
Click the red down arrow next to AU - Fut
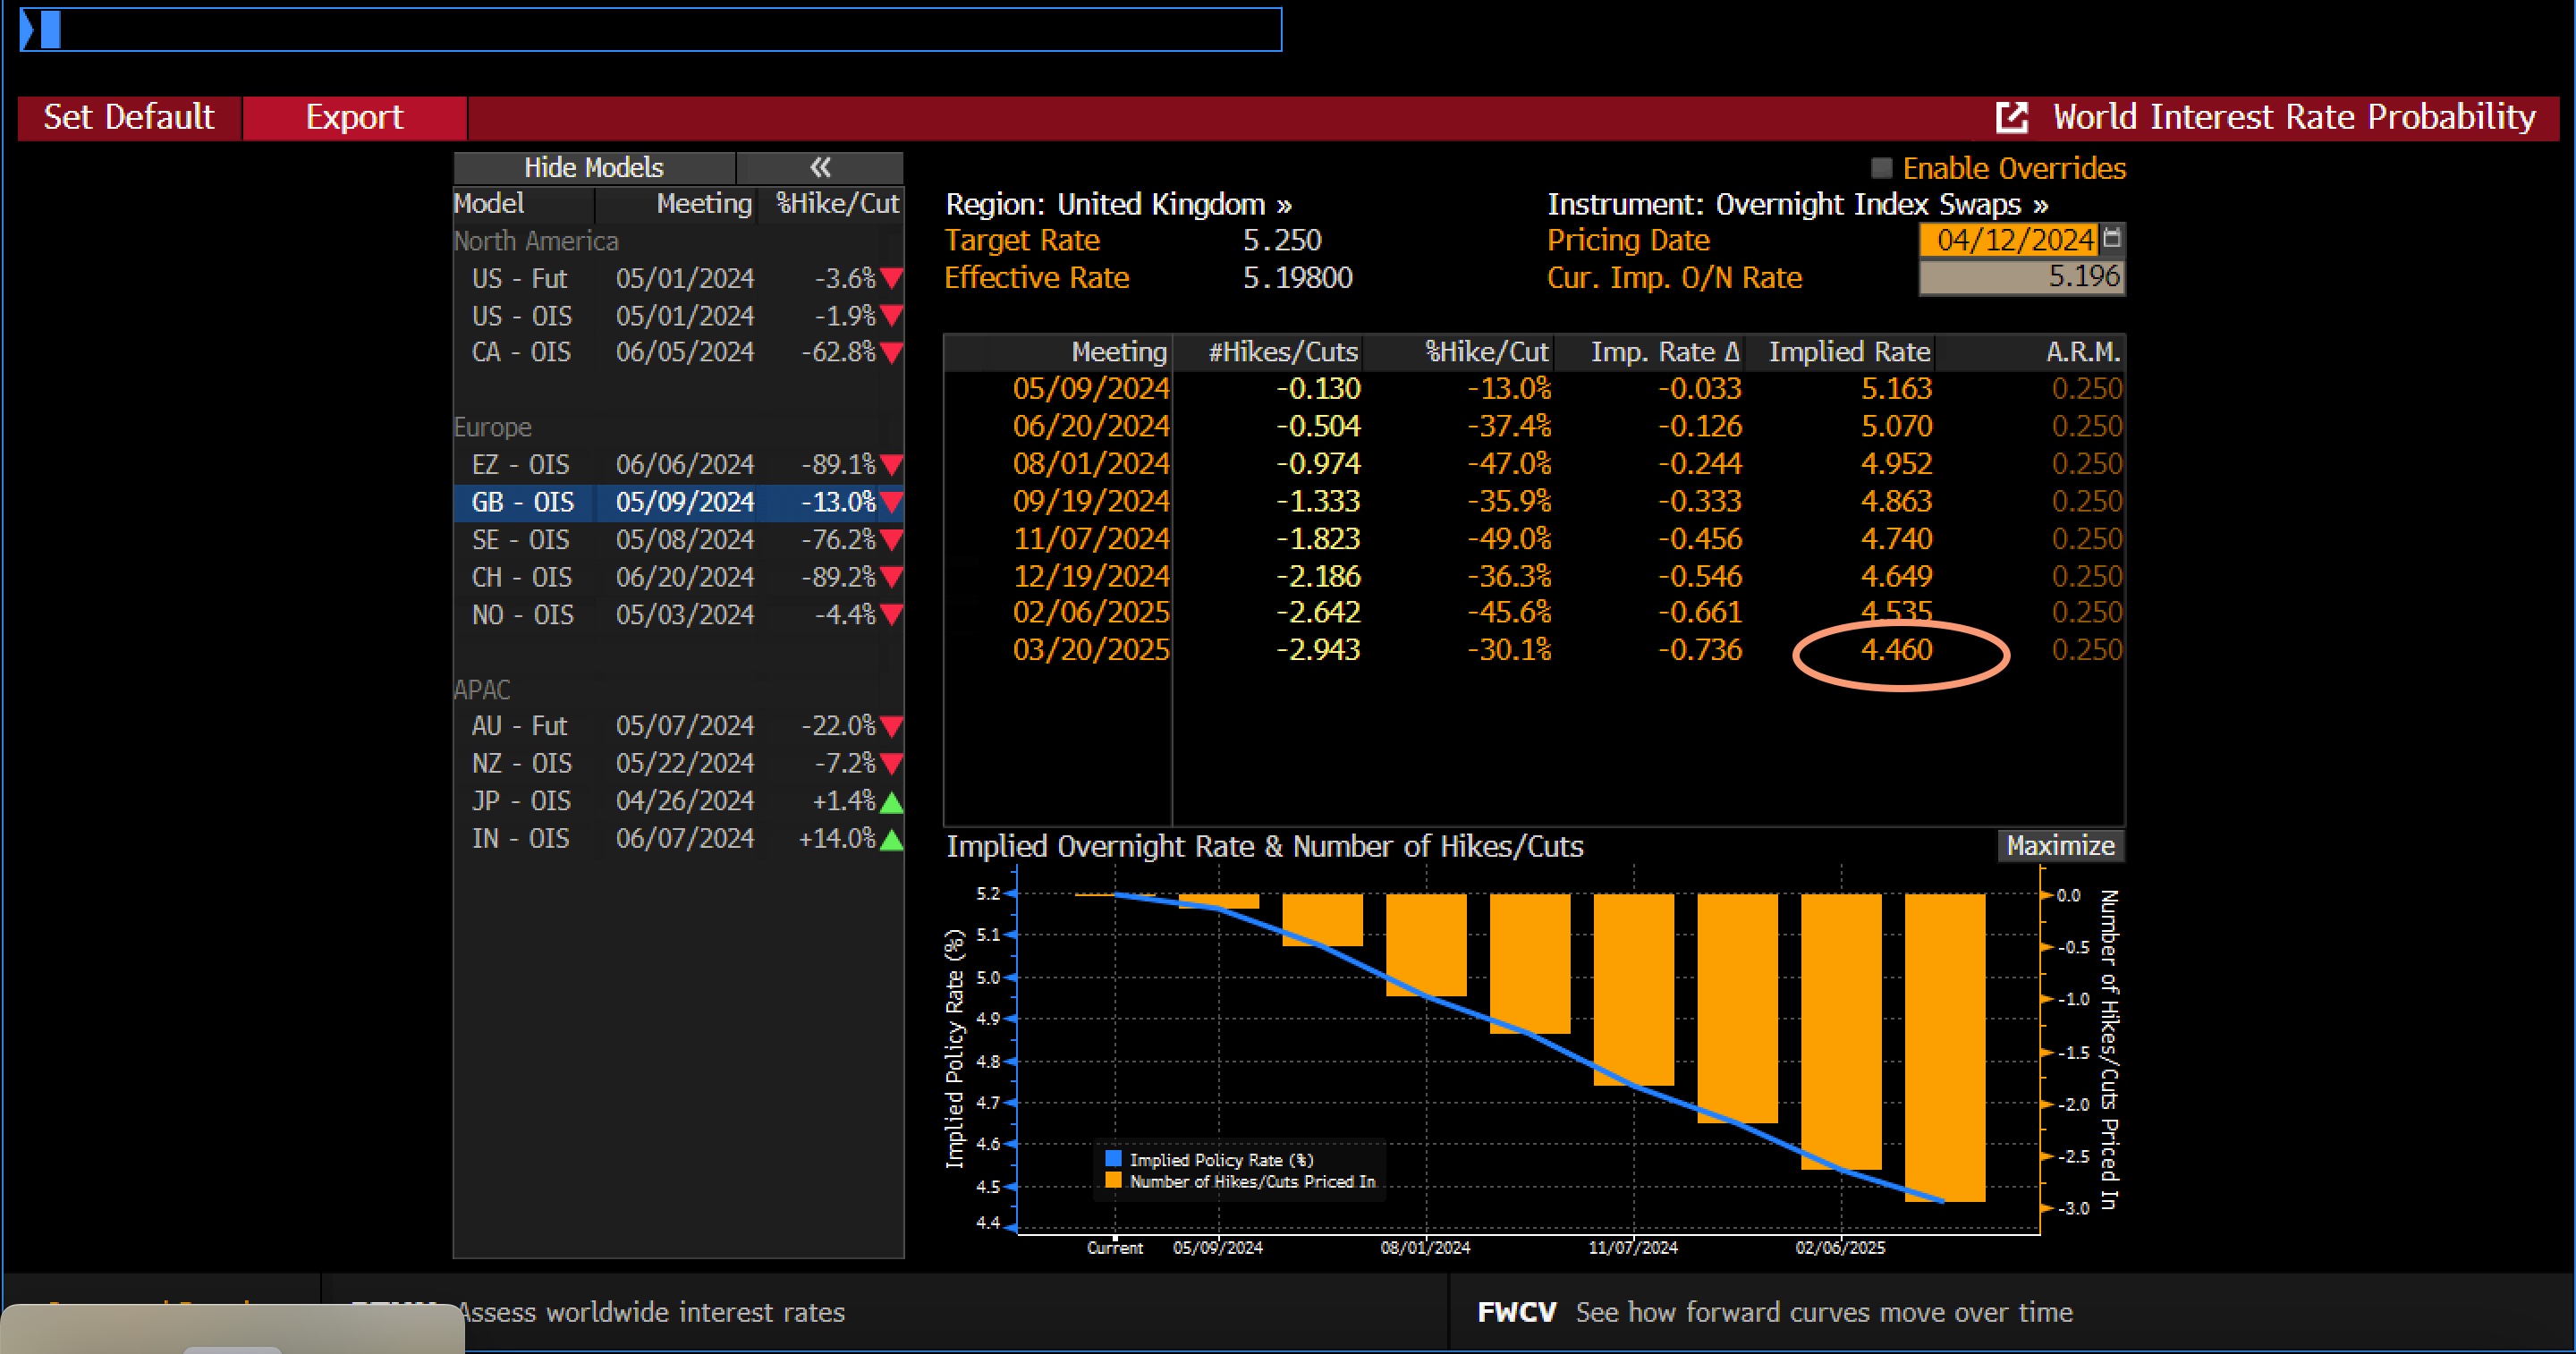tap(890, 726)
